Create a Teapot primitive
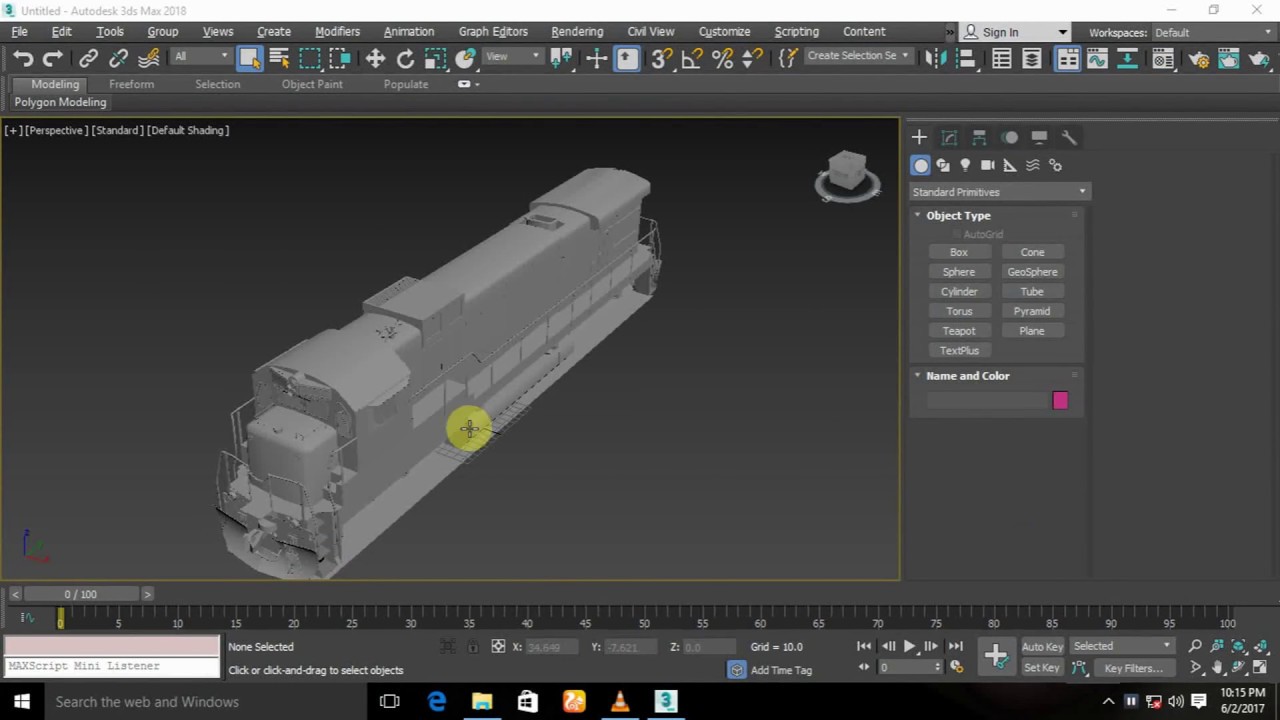 coord(959,331)
